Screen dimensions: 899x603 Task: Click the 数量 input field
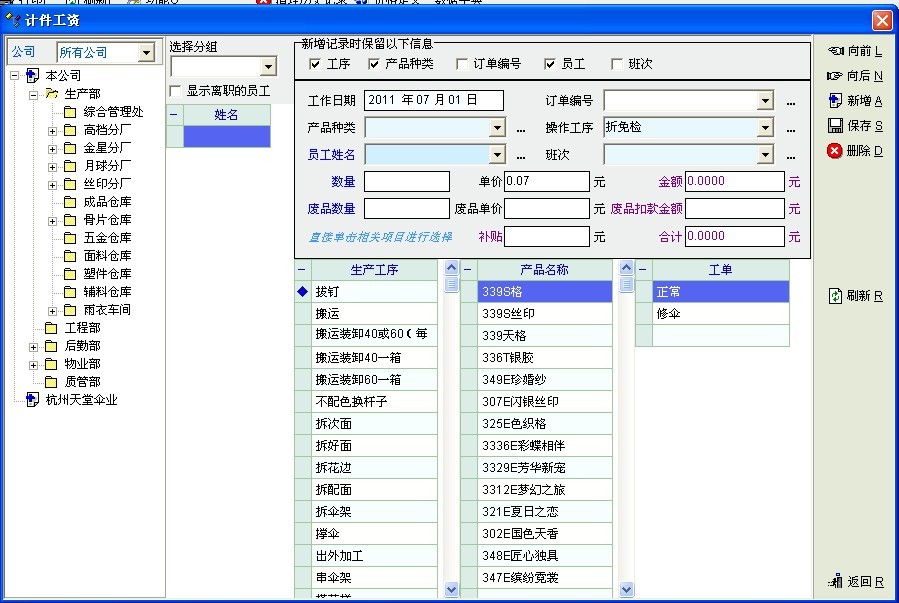point(406,182)
